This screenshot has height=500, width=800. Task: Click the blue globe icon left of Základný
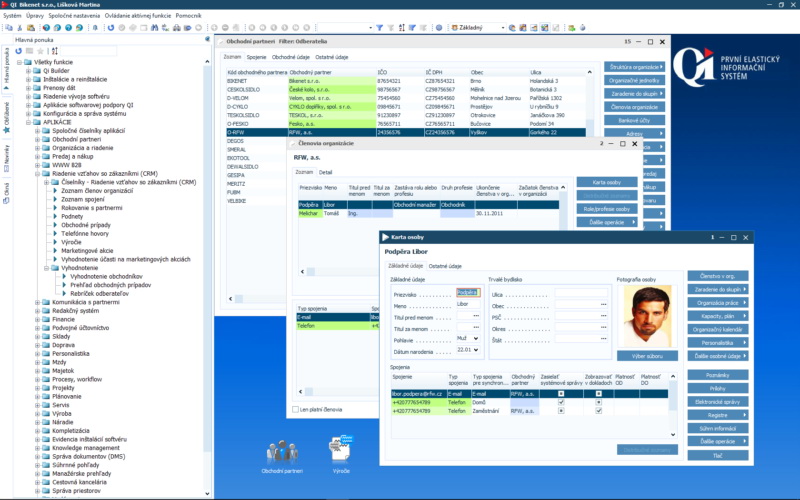coord(439,28)
